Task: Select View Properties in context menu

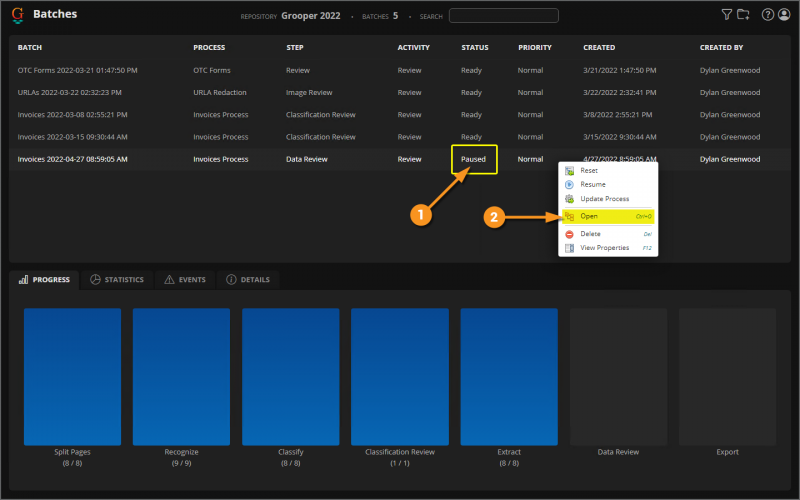Action: click(x=604, y=248)
